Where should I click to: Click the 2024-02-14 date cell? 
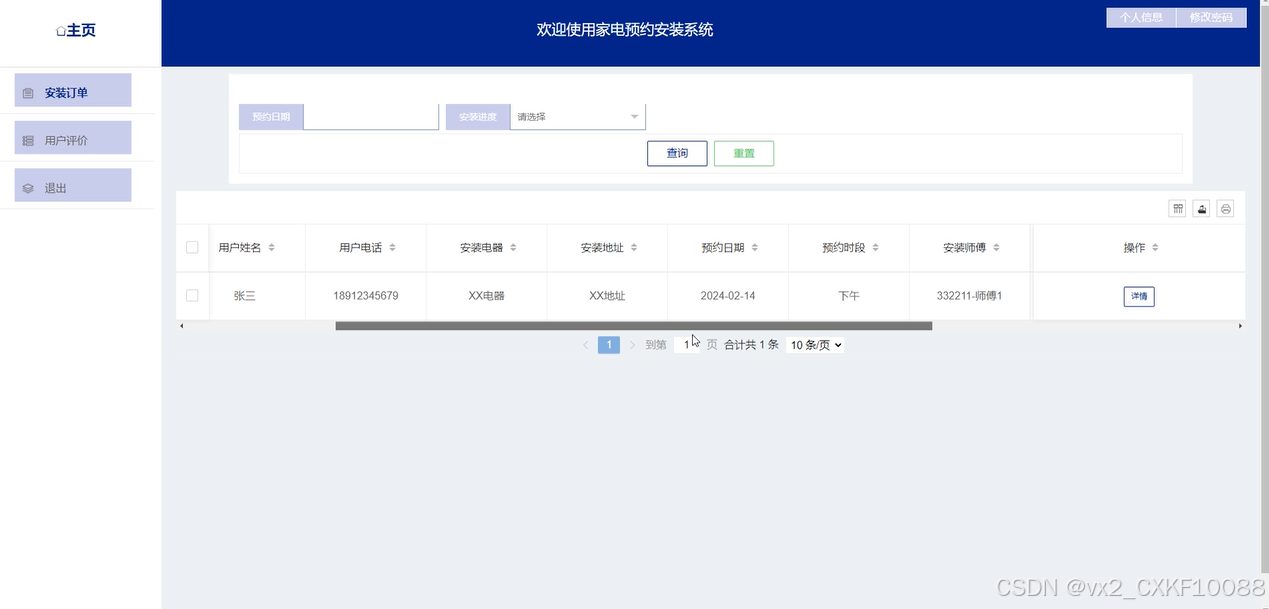coord(728,296)
